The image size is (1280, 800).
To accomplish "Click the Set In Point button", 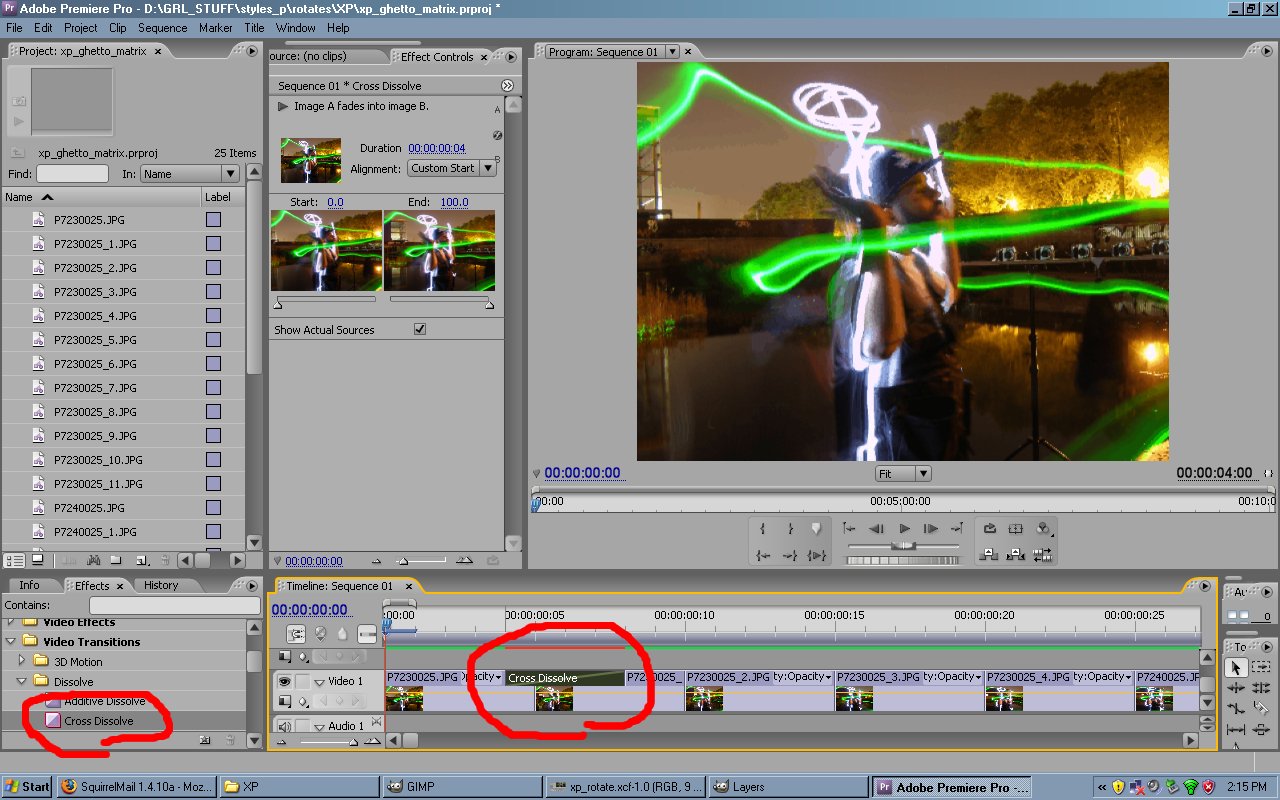I will click(x=763, y=528).
